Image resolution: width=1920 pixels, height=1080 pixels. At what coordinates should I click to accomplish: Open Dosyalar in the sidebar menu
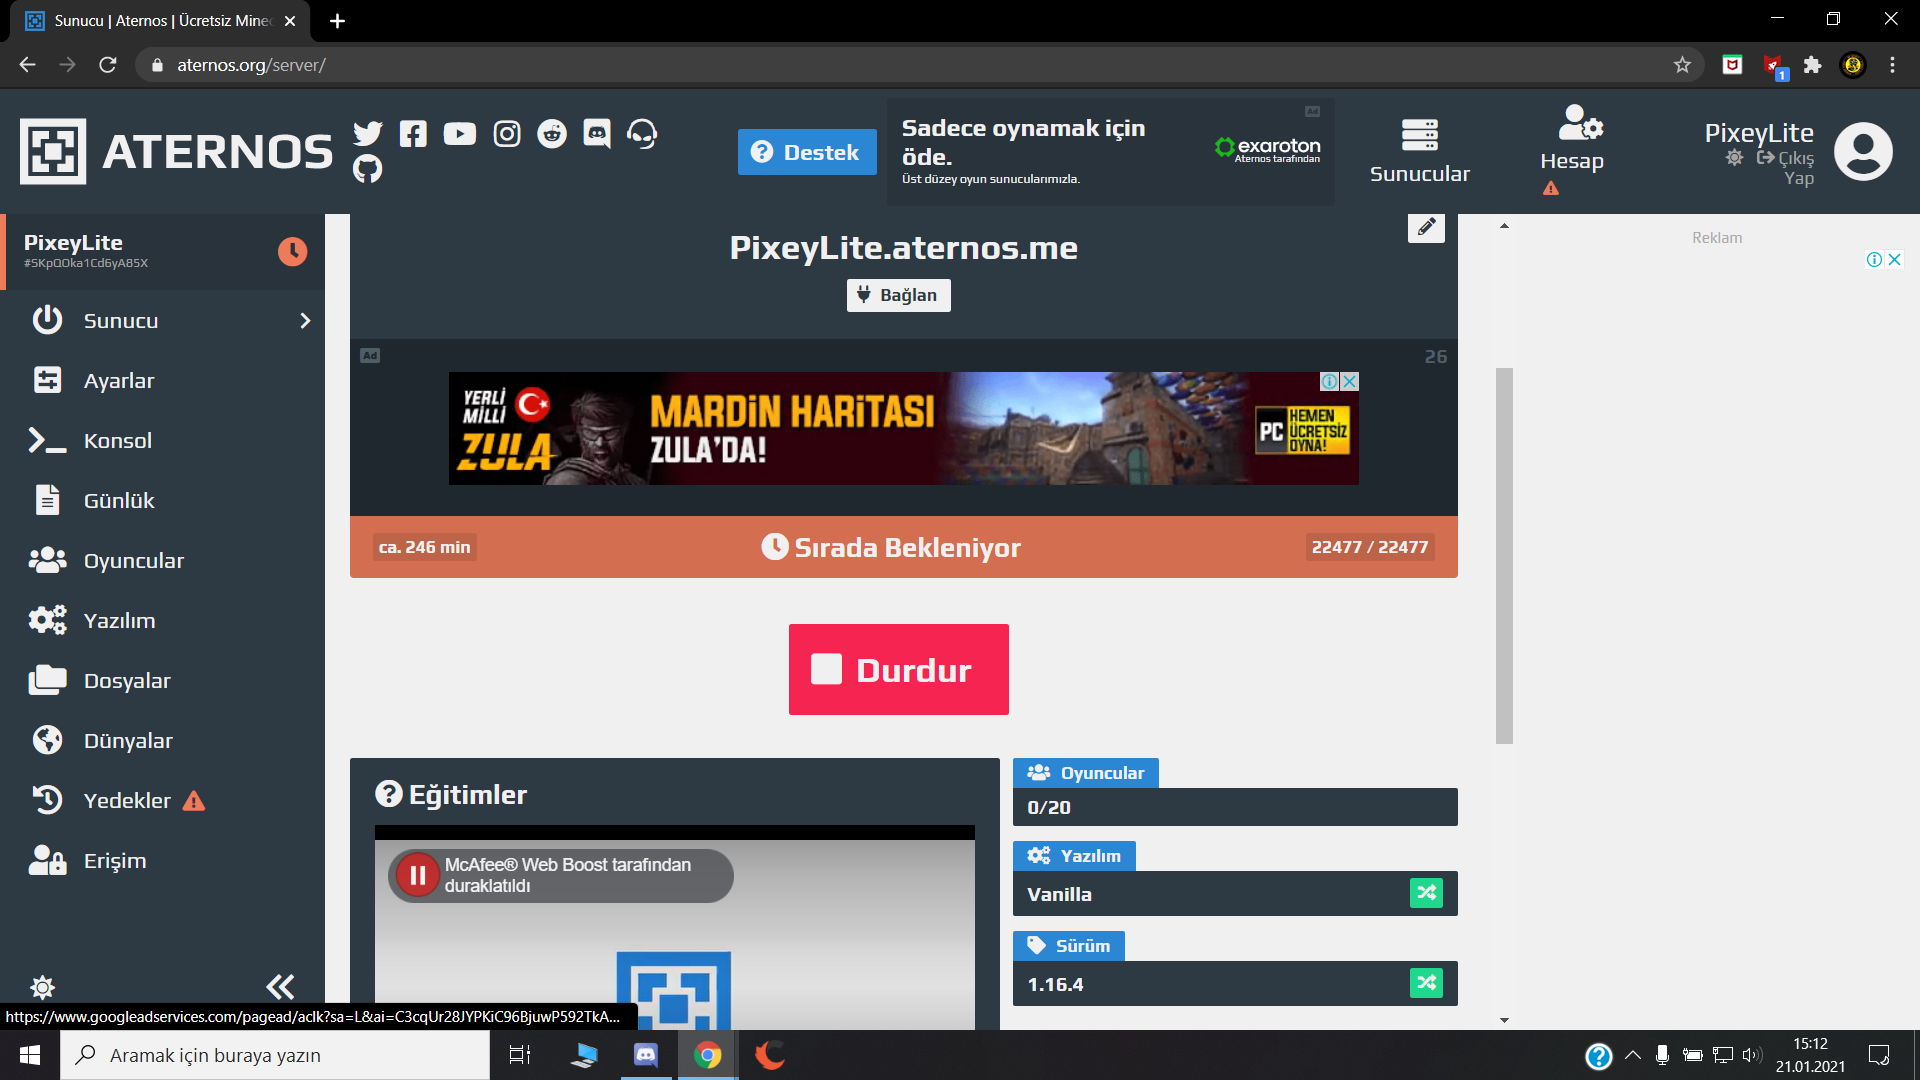click(x=126, y=681)
